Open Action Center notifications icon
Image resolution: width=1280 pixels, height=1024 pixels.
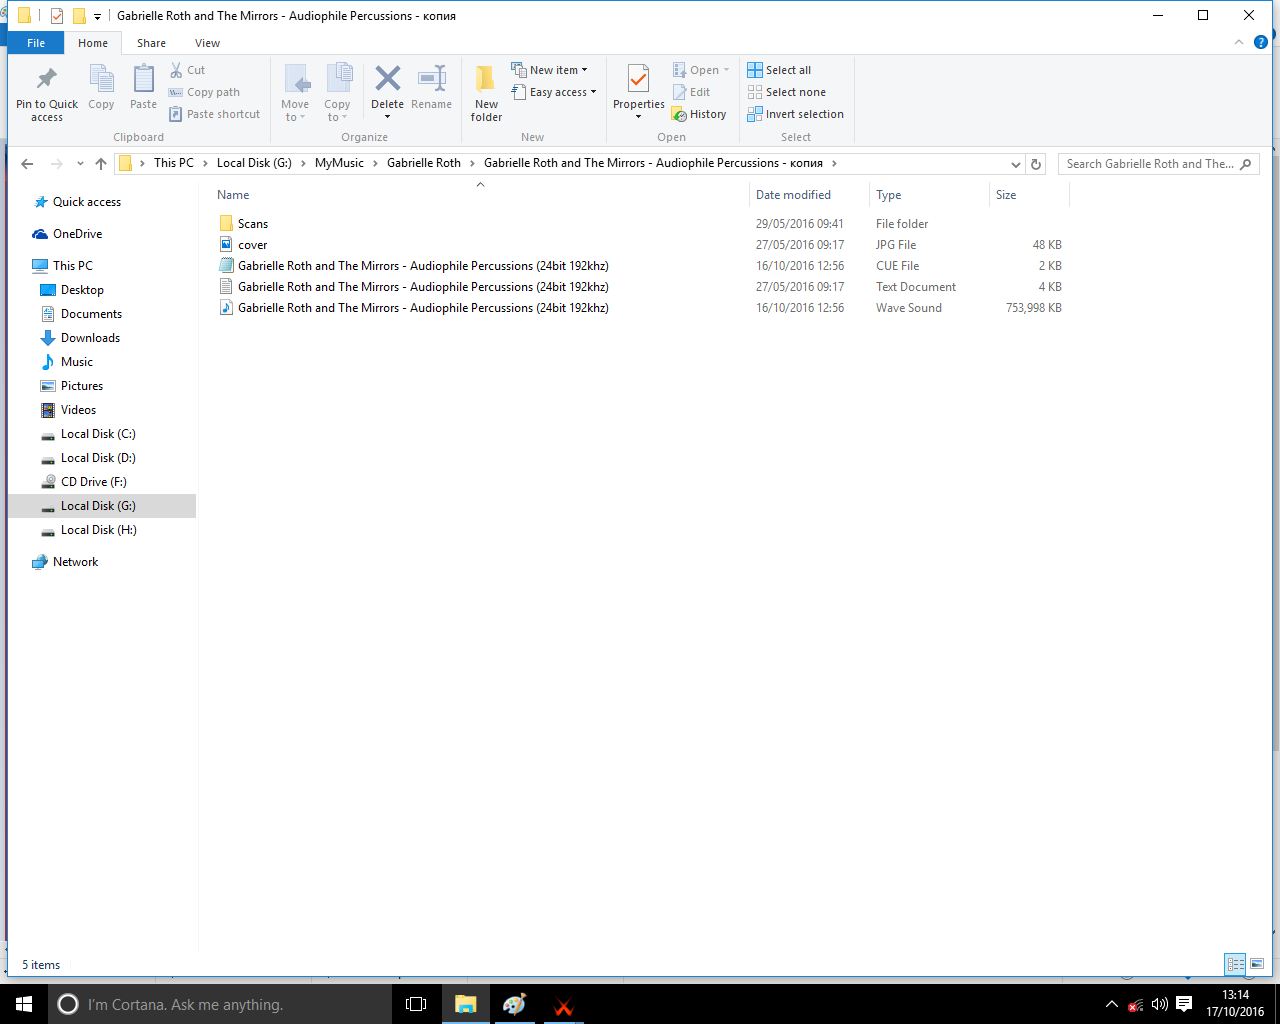pos(1184,1004)
